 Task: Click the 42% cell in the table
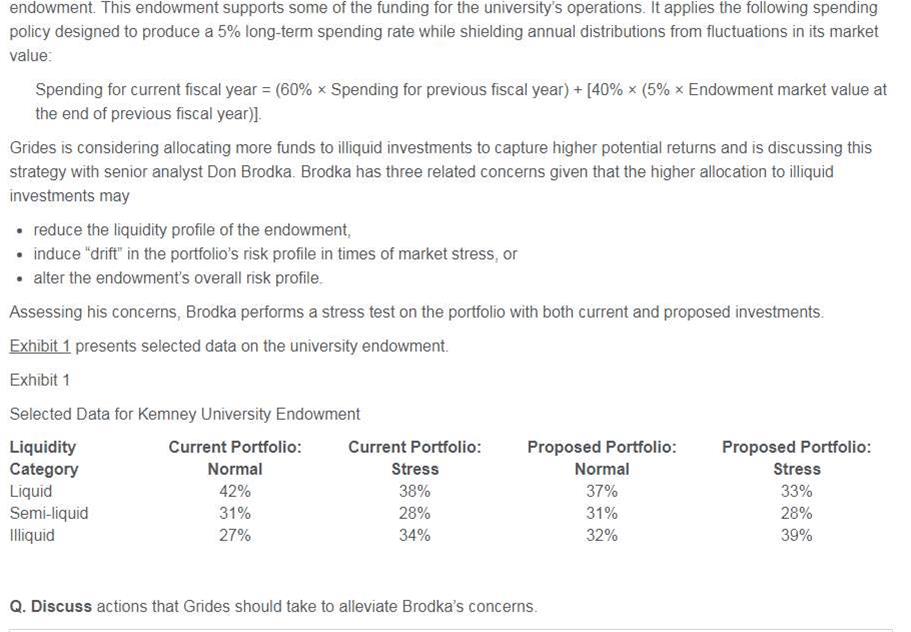[235, 491]
